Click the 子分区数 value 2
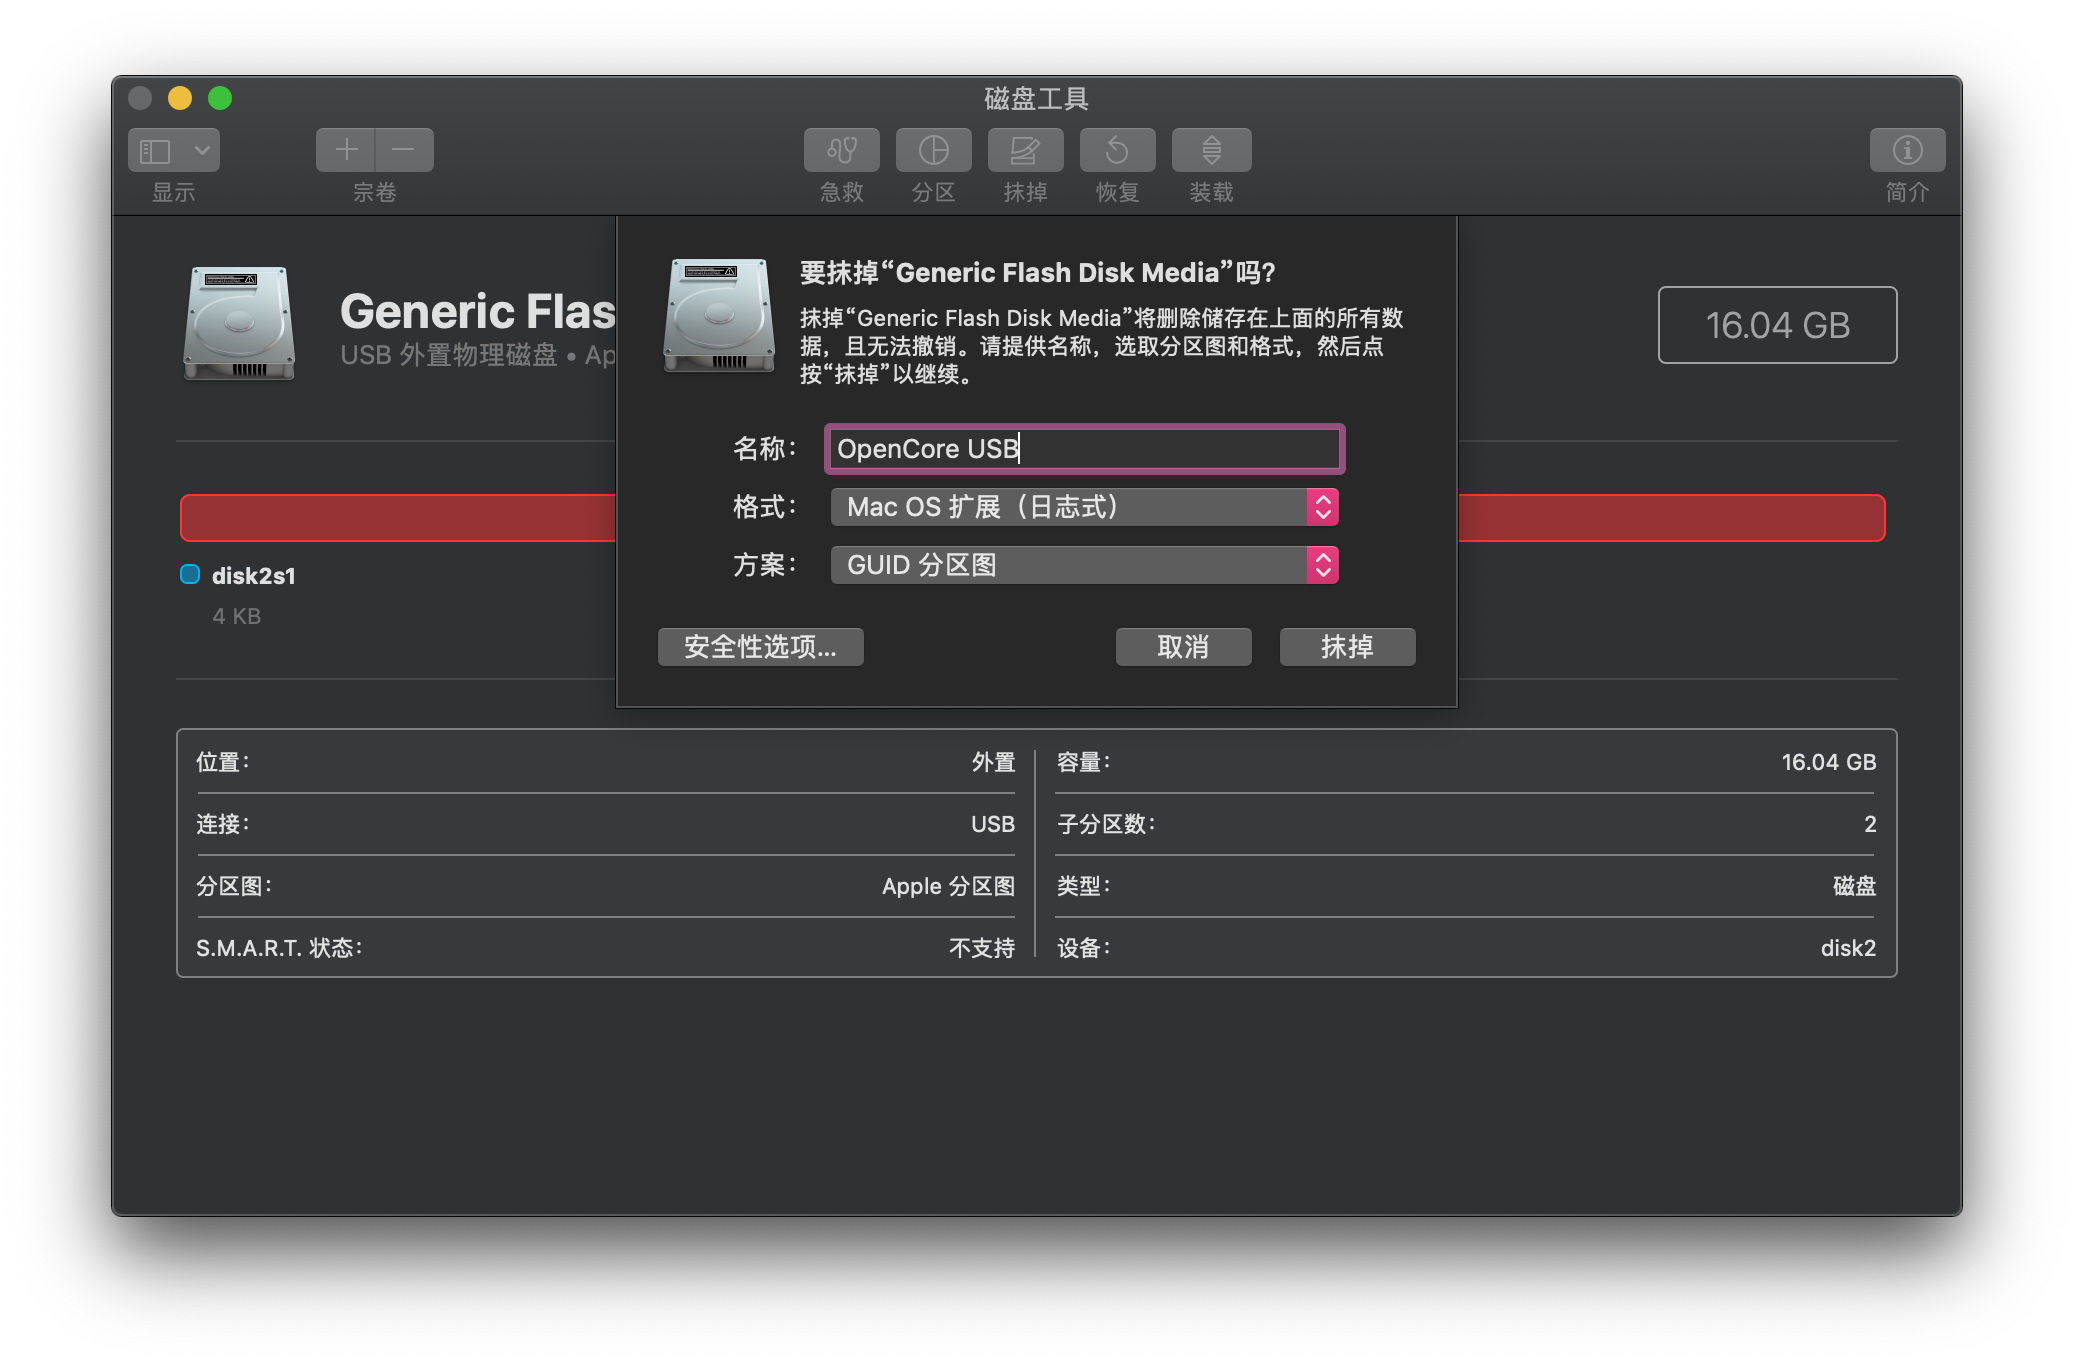Image resolution: width=2074 pixels, height=1364 pixels. point(1870,824)
